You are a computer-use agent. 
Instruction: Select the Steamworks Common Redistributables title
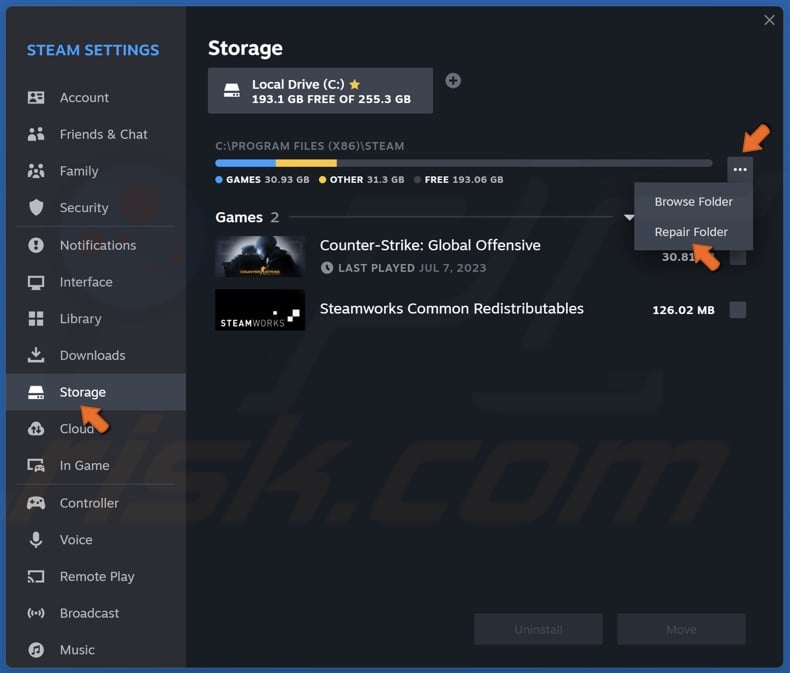pyautogui.click(x=451, y=308)
